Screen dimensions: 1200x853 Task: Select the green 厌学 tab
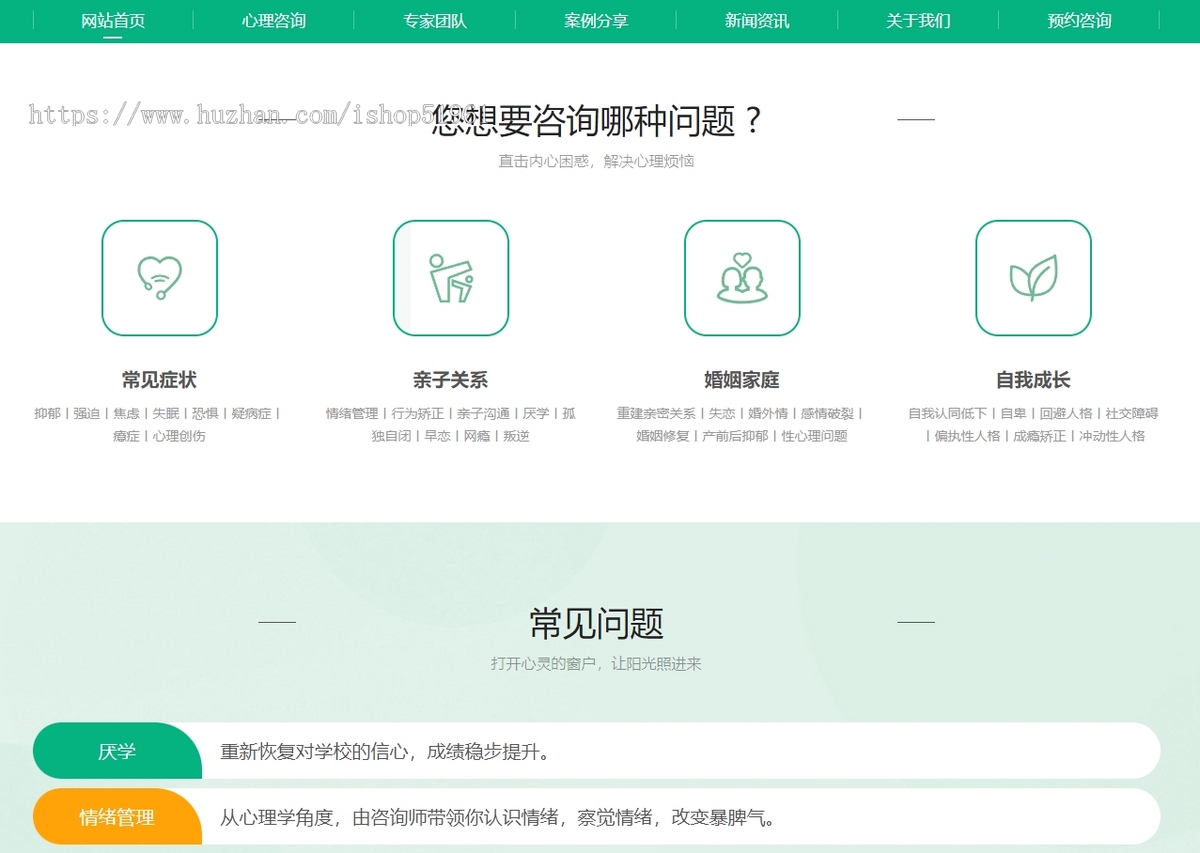click(x=117, y=751)
